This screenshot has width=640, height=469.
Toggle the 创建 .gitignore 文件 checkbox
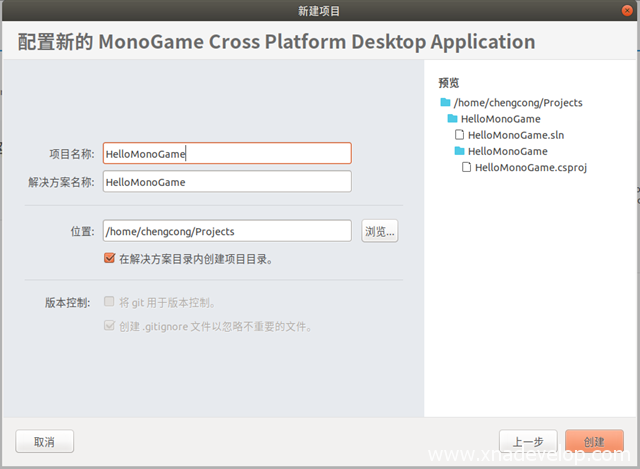(x=110, y=326)
